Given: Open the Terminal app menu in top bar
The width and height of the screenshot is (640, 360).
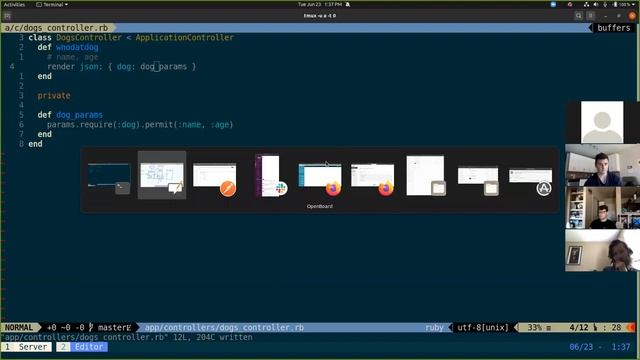Looking at the screenshot, I should [52, 4].
